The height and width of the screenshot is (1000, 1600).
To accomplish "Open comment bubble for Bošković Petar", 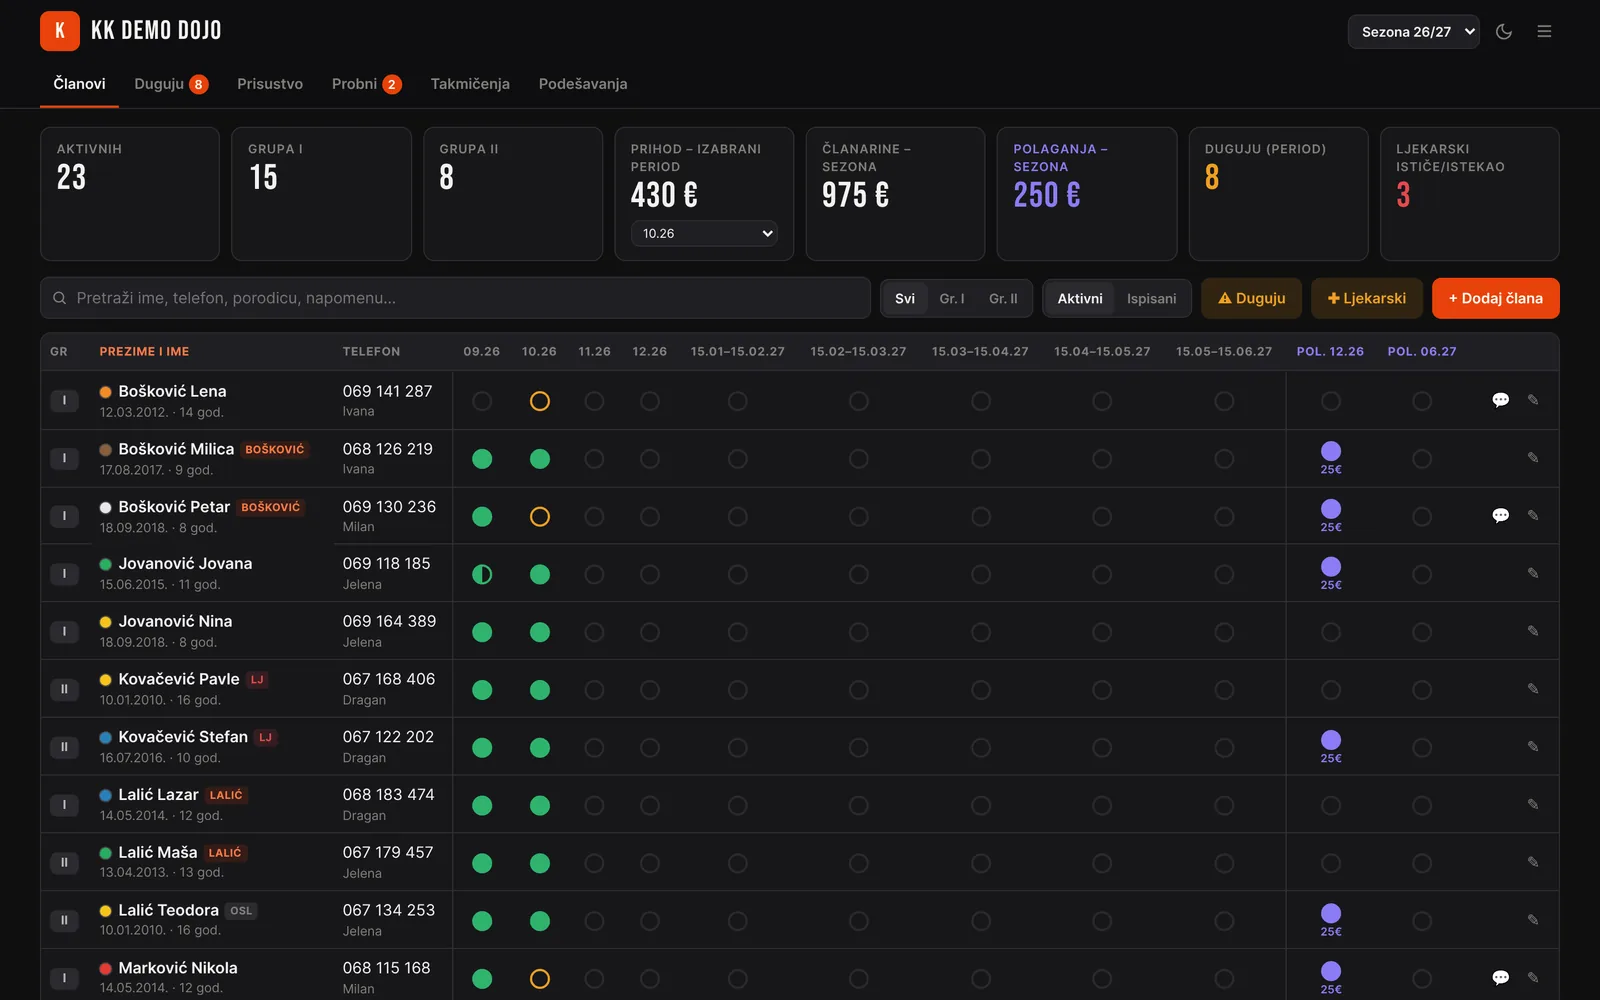I will 1500,516.
